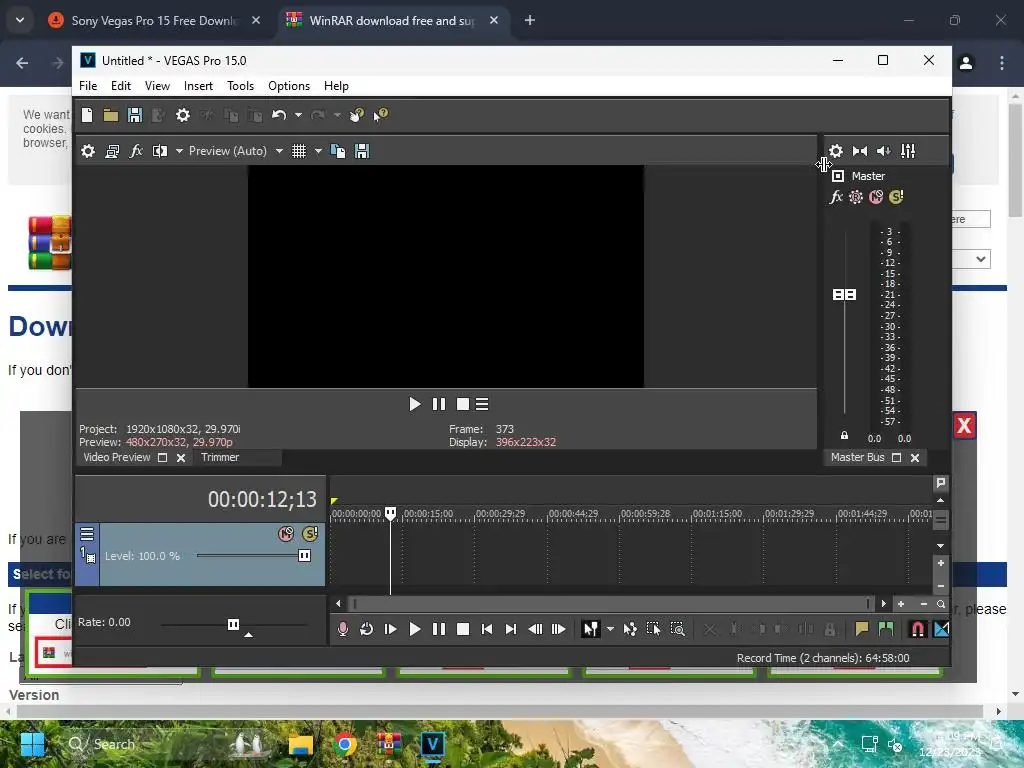
Task: Toggle Automatic Crossfades
Action: tap(941, 629)
